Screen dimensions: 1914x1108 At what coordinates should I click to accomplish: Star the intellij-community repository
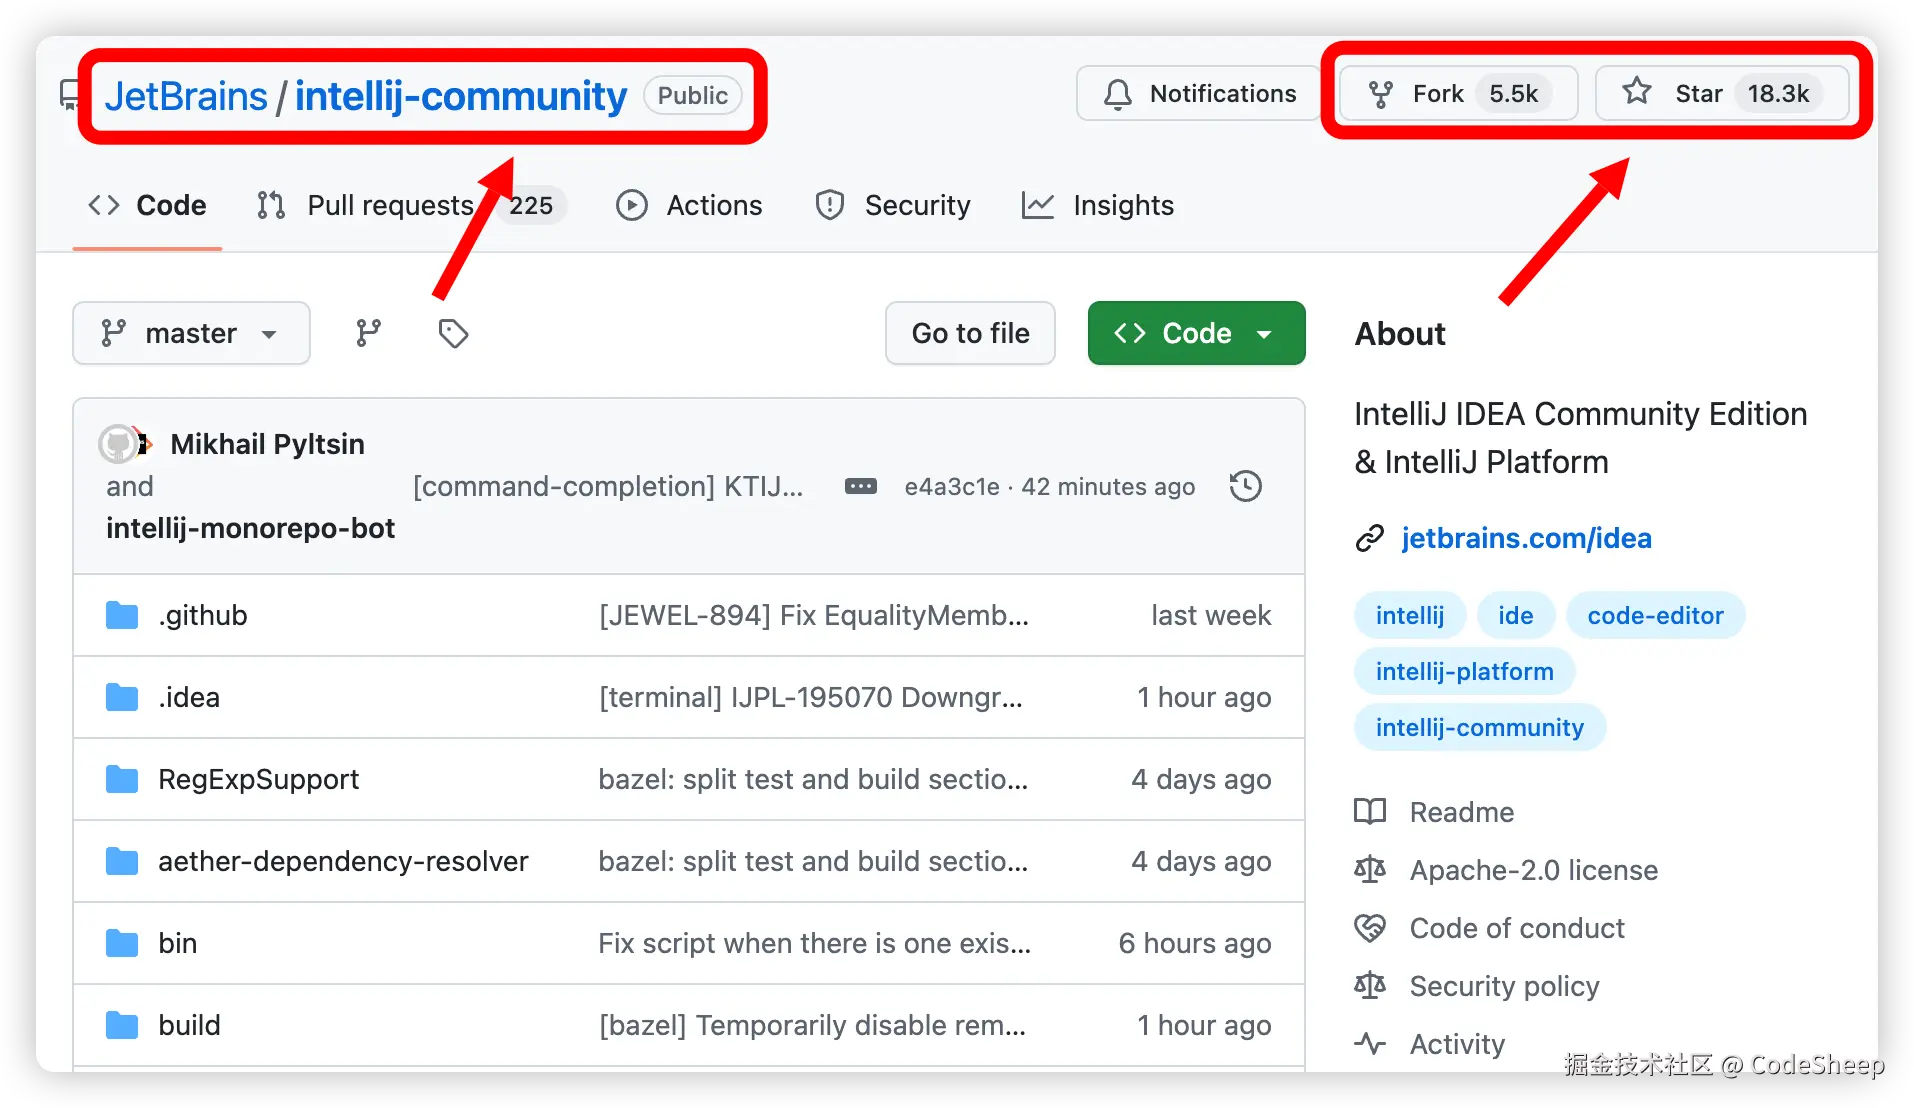point(1722,93)
